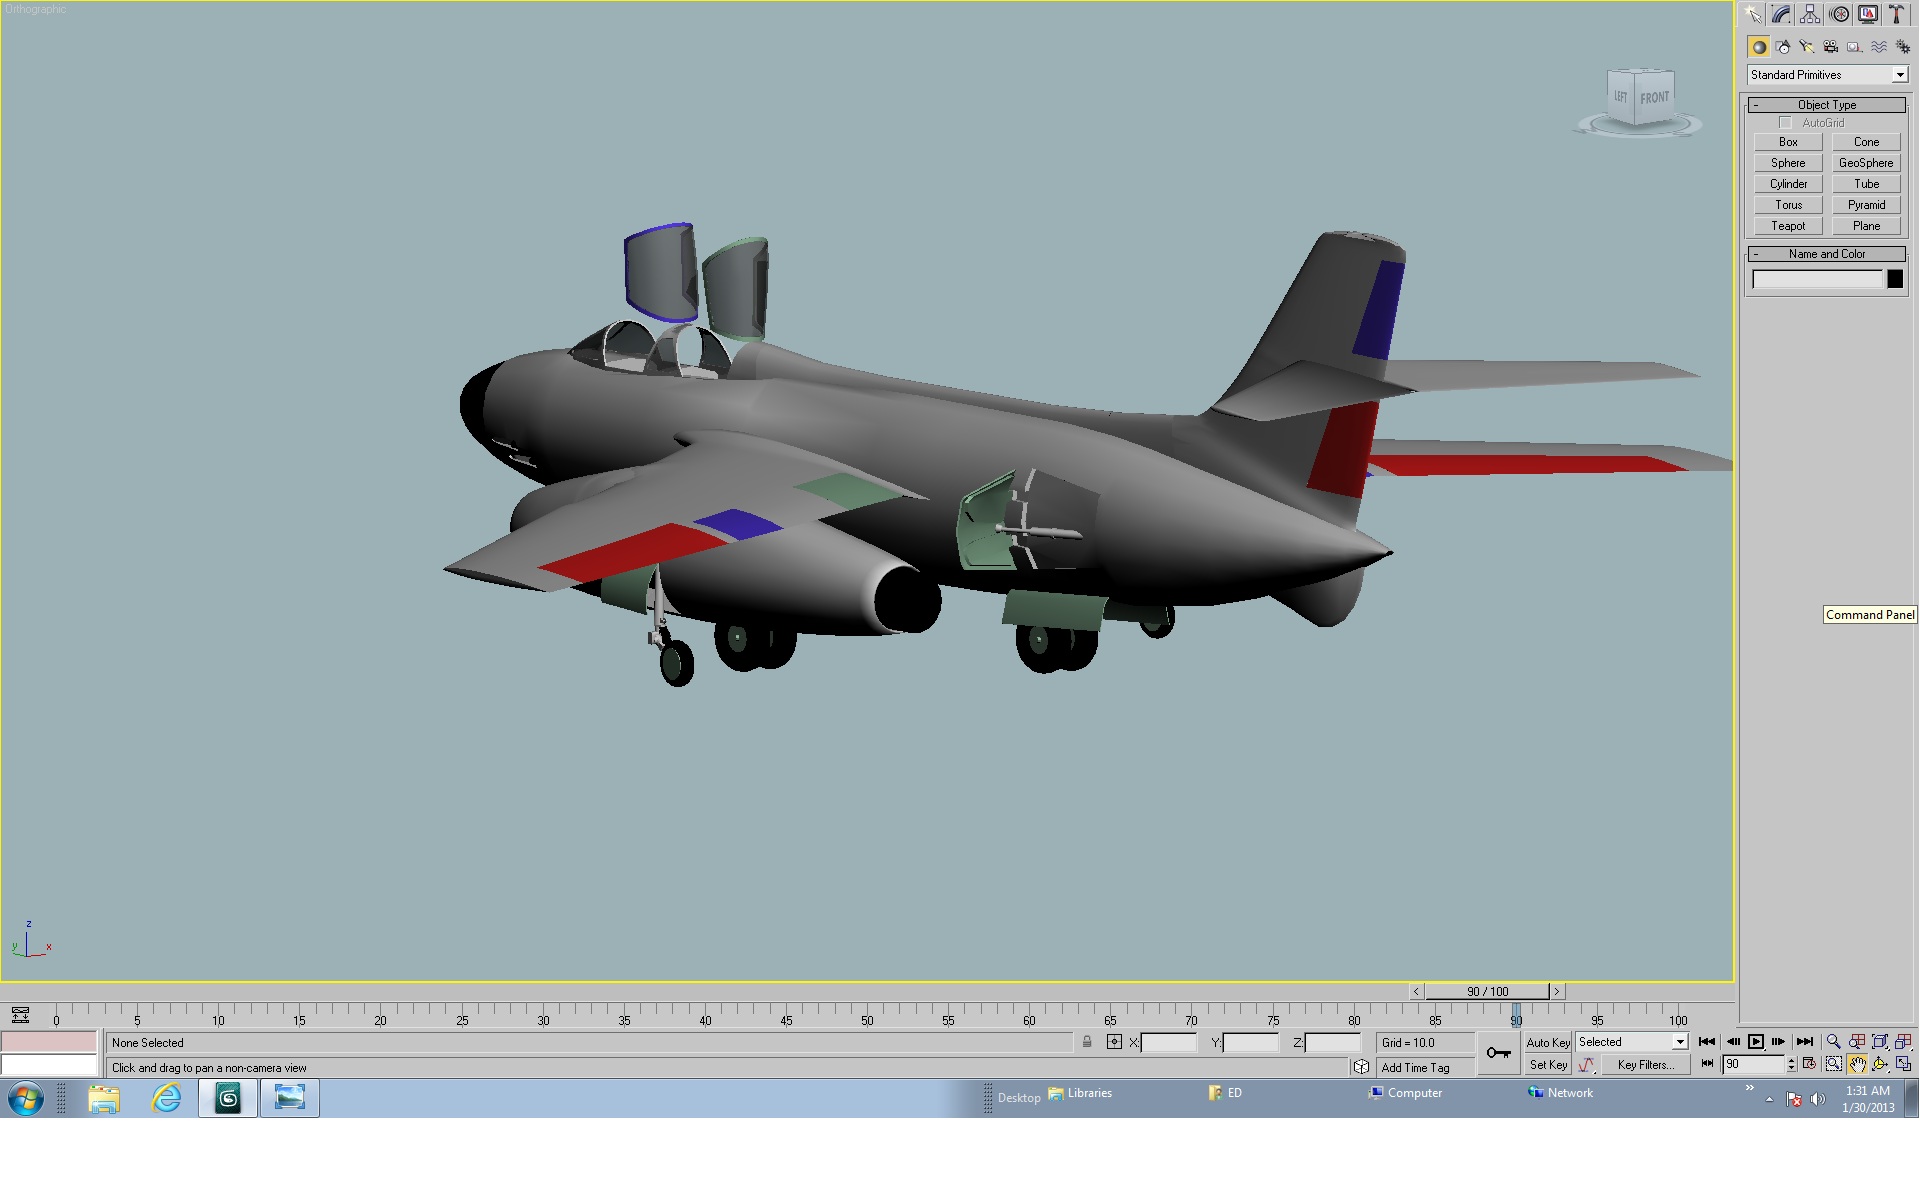Viewport: 1920px width, 1200px height.
Task: Click the Set Keys key icon
Action: [1498, 1053]
